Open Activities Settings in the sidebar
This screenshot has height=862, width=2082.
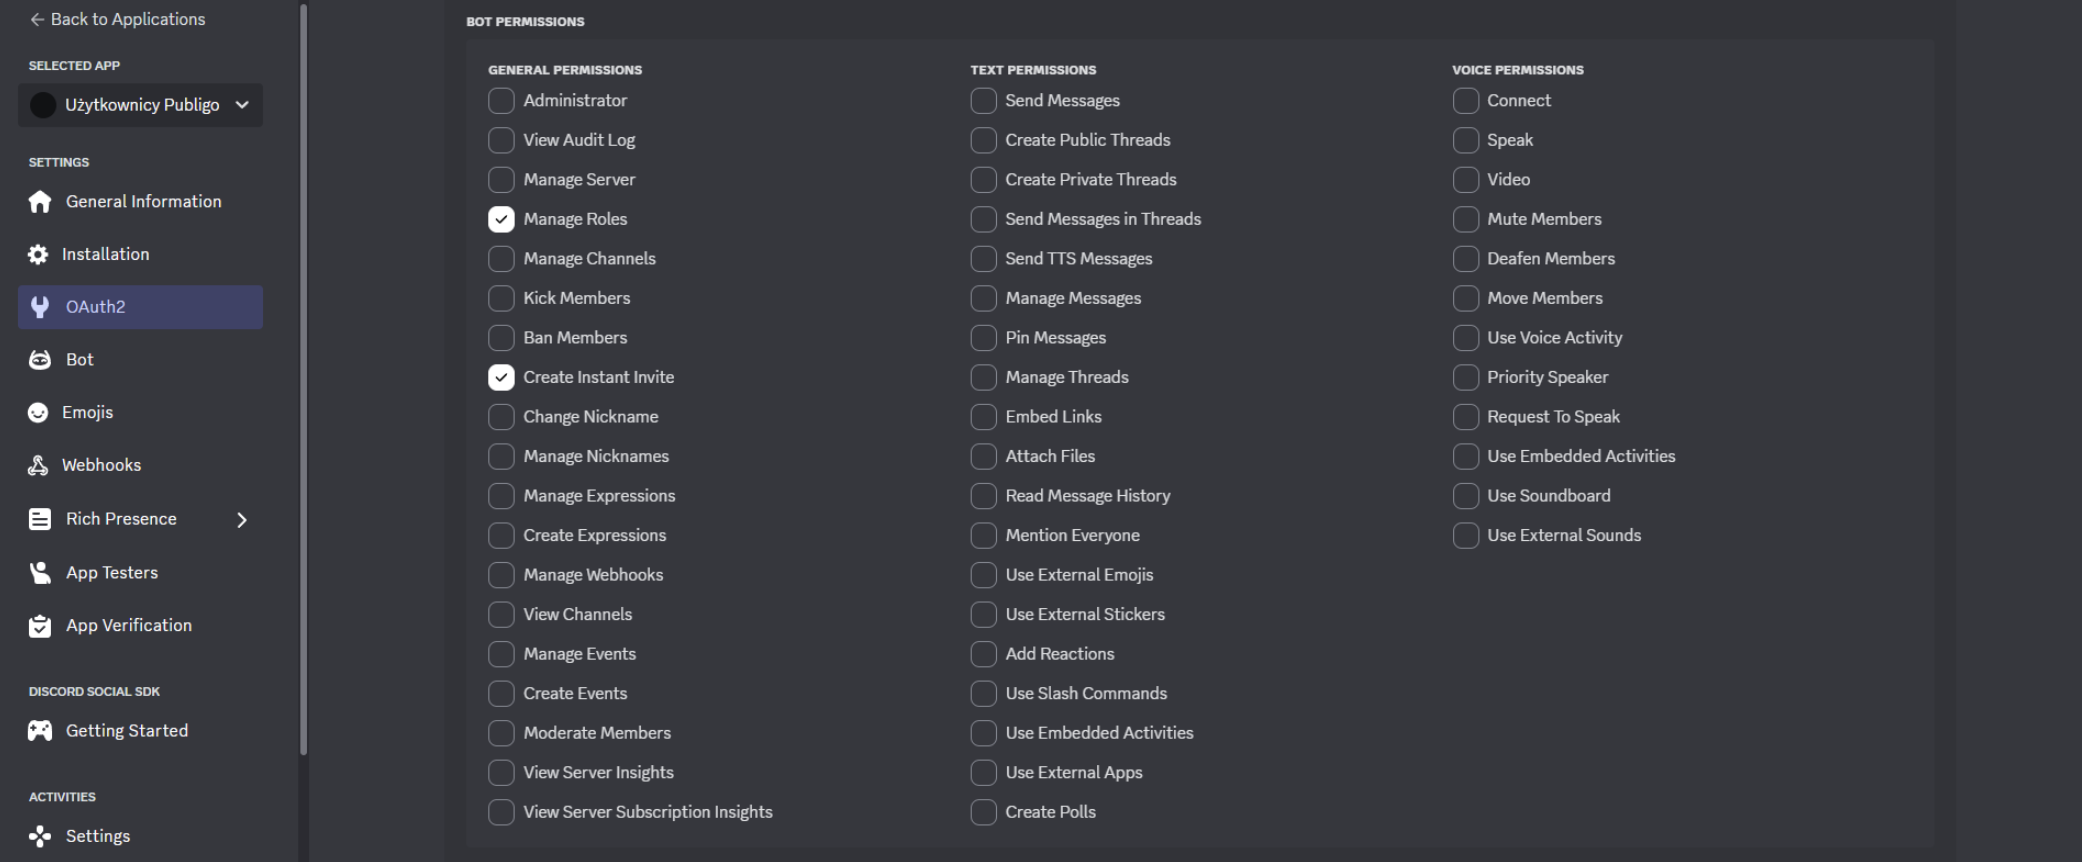(x=97, y=836)
